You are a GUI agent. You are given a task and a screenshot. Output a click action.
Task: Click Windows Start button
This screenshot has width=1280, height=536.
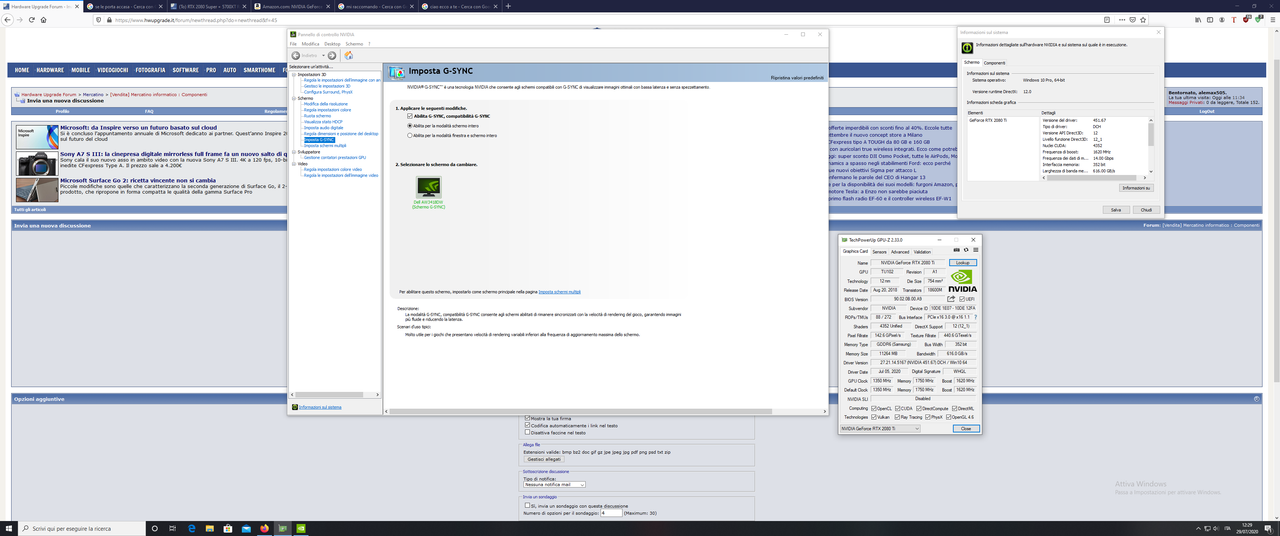(8, 527)
